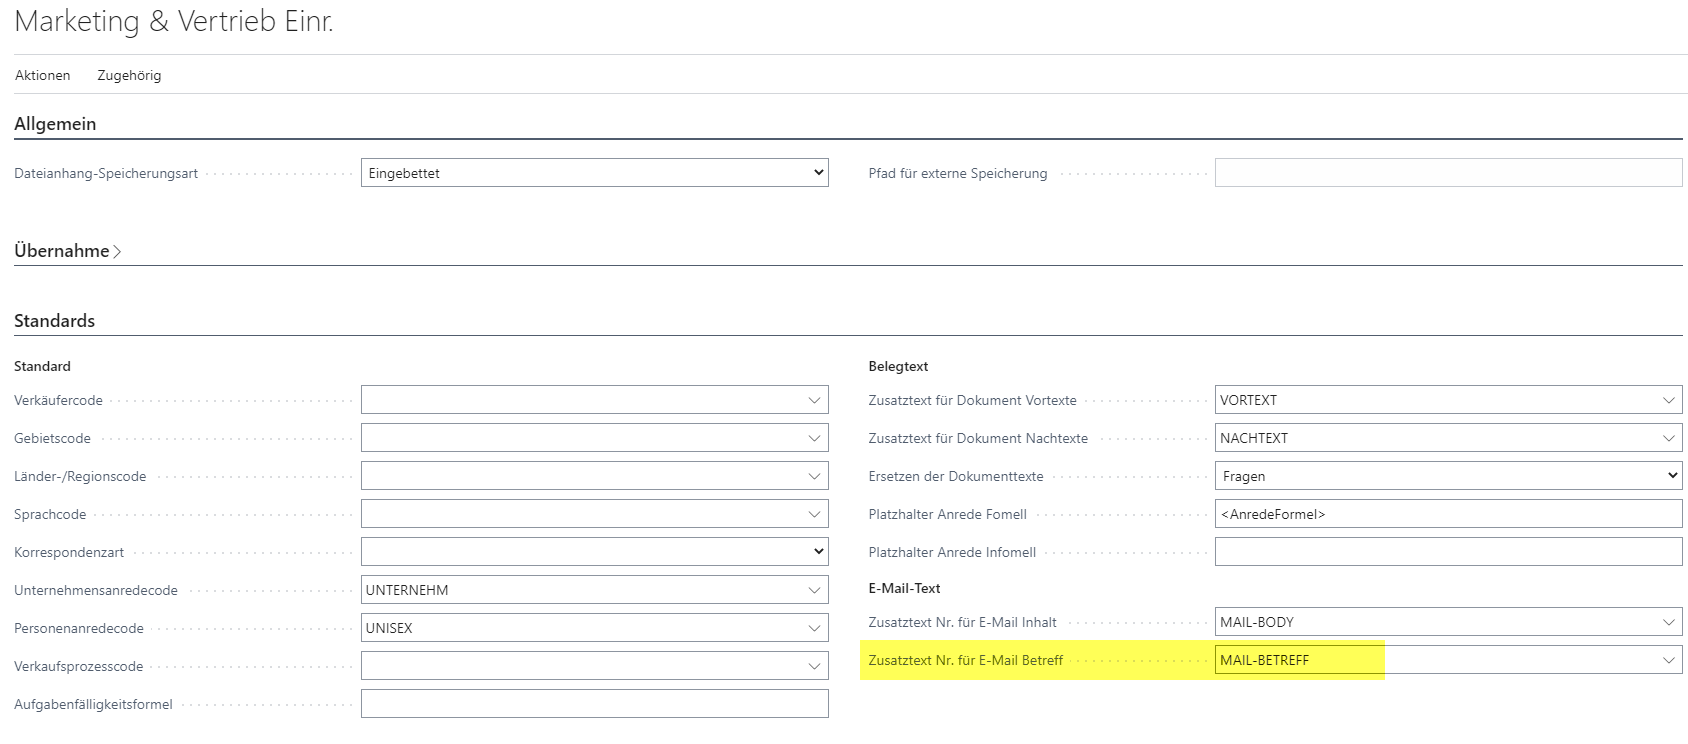Open the Dateianhang-Speicherungsart dropdown

pyautogui.click(x=595, y=173)
